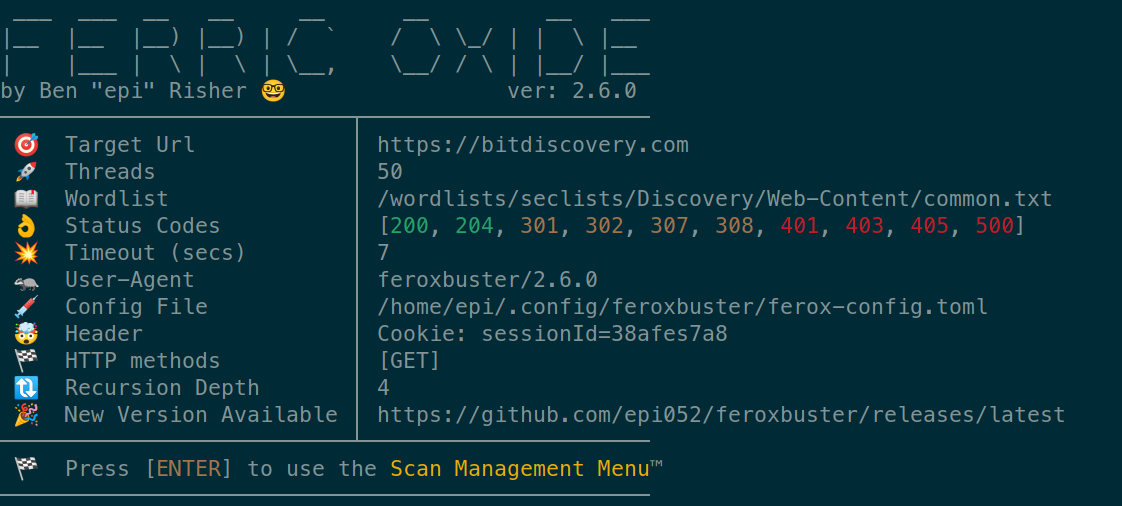Click the green 200 status code

point(409,226)
